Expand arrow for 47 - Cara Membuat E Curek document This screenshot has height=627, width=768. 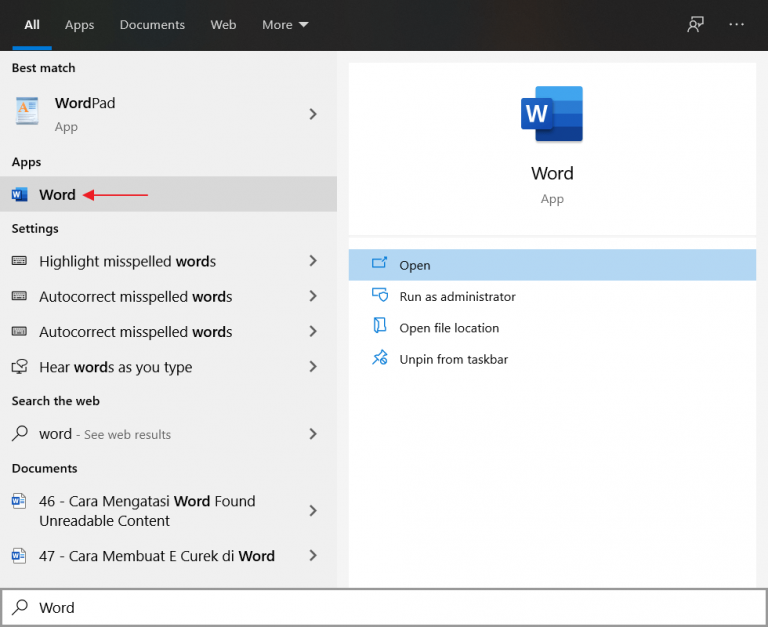click(313, 555)
